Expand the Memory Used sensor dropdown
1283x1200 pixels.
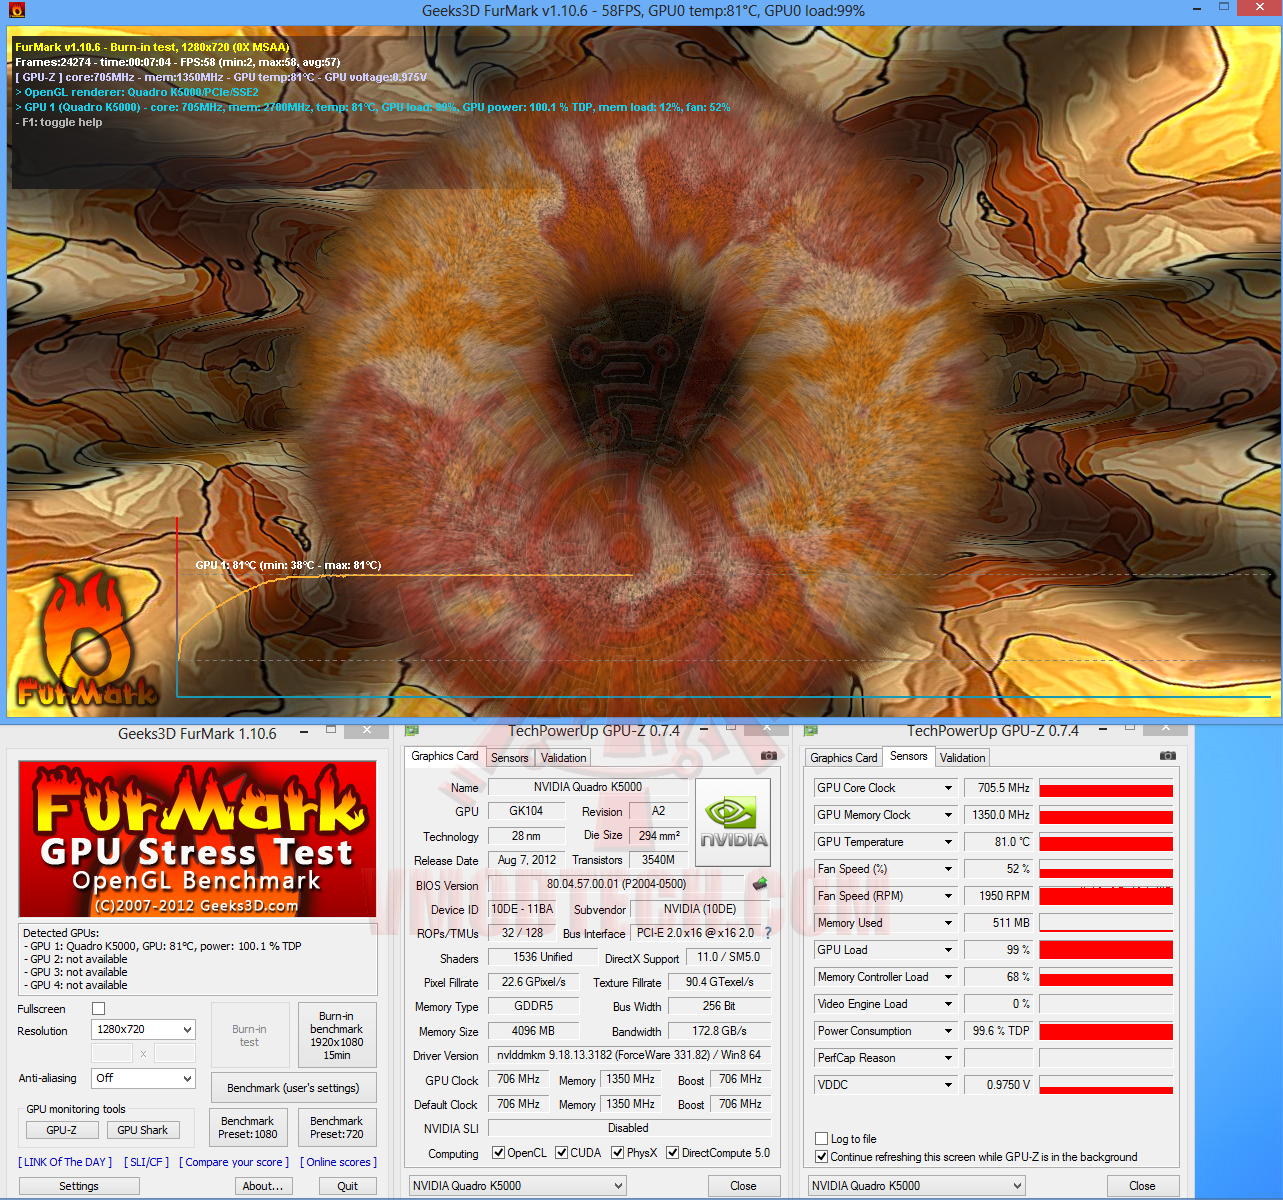click(x=948, y=923)
